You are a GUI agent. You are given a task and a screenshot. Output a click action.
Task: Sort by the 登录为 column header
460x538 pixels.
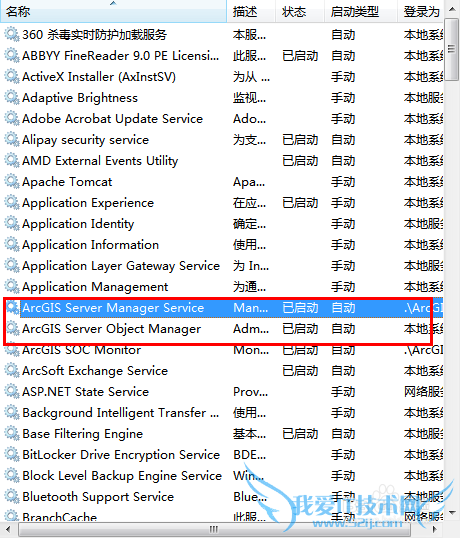[421, 11]
